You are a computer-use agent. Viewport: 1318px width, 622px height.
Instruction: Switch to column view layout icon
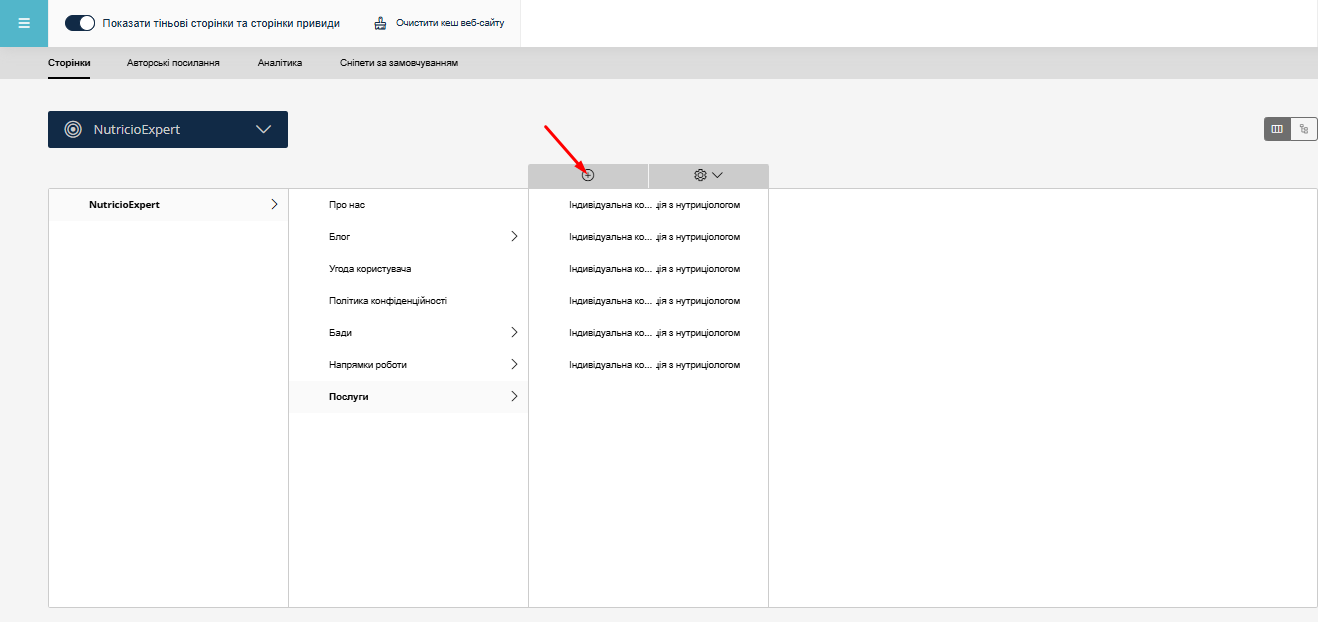[x=1277, y=129]
